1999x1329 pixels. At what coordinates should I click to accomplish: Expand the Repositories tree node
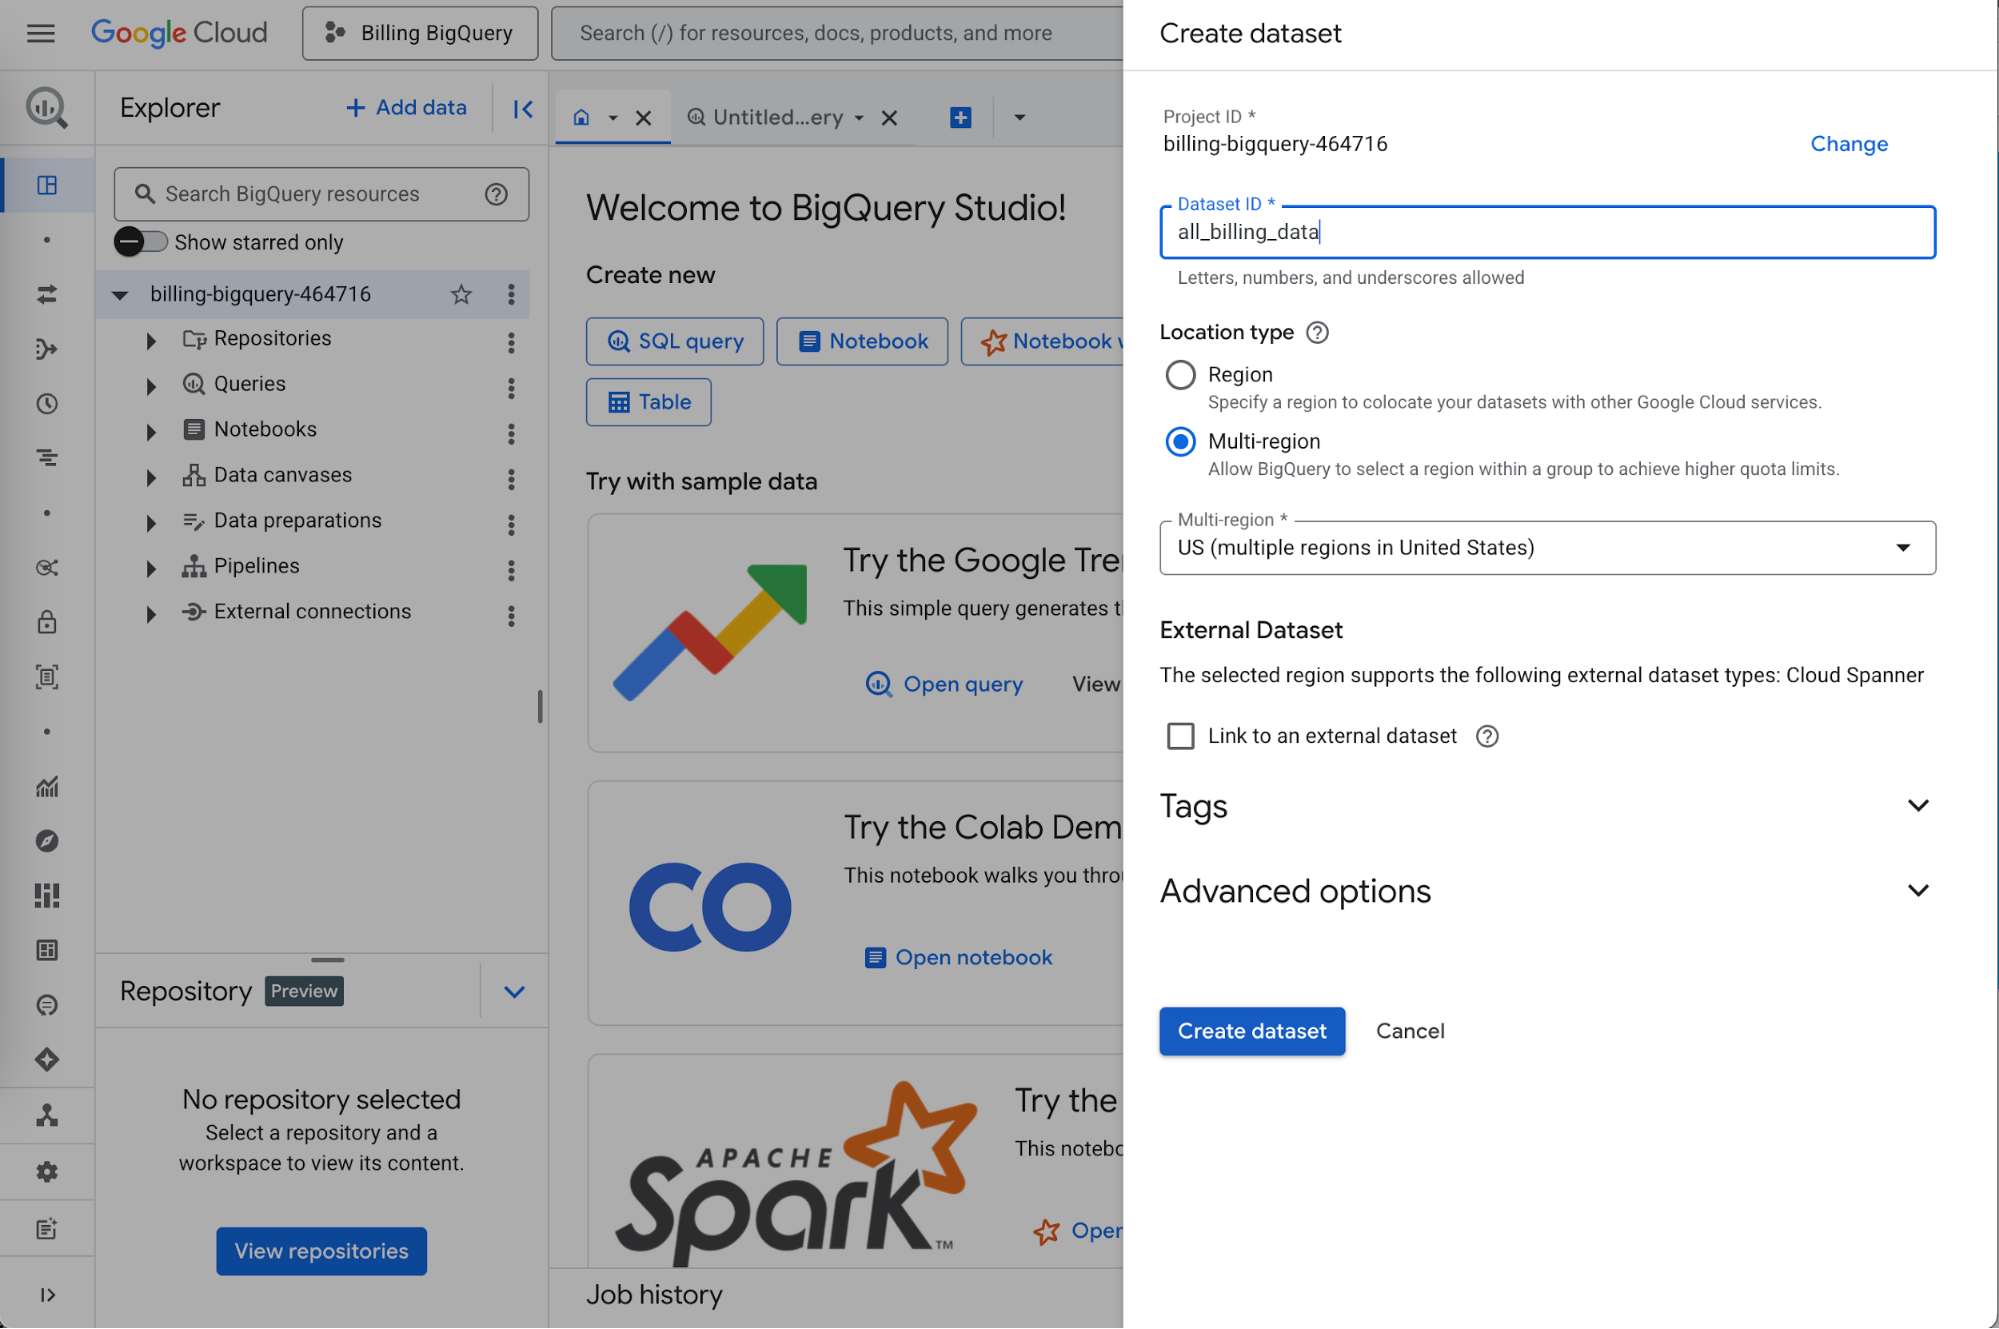pyautogui.click(x=151, y=341)
